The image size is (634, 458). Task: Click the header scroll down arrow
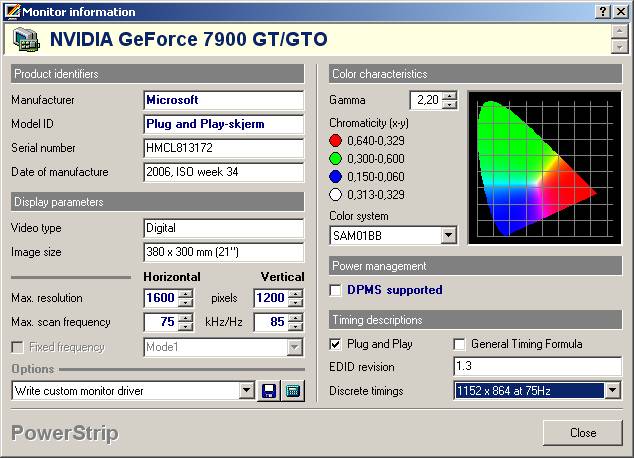click(619, 46)
